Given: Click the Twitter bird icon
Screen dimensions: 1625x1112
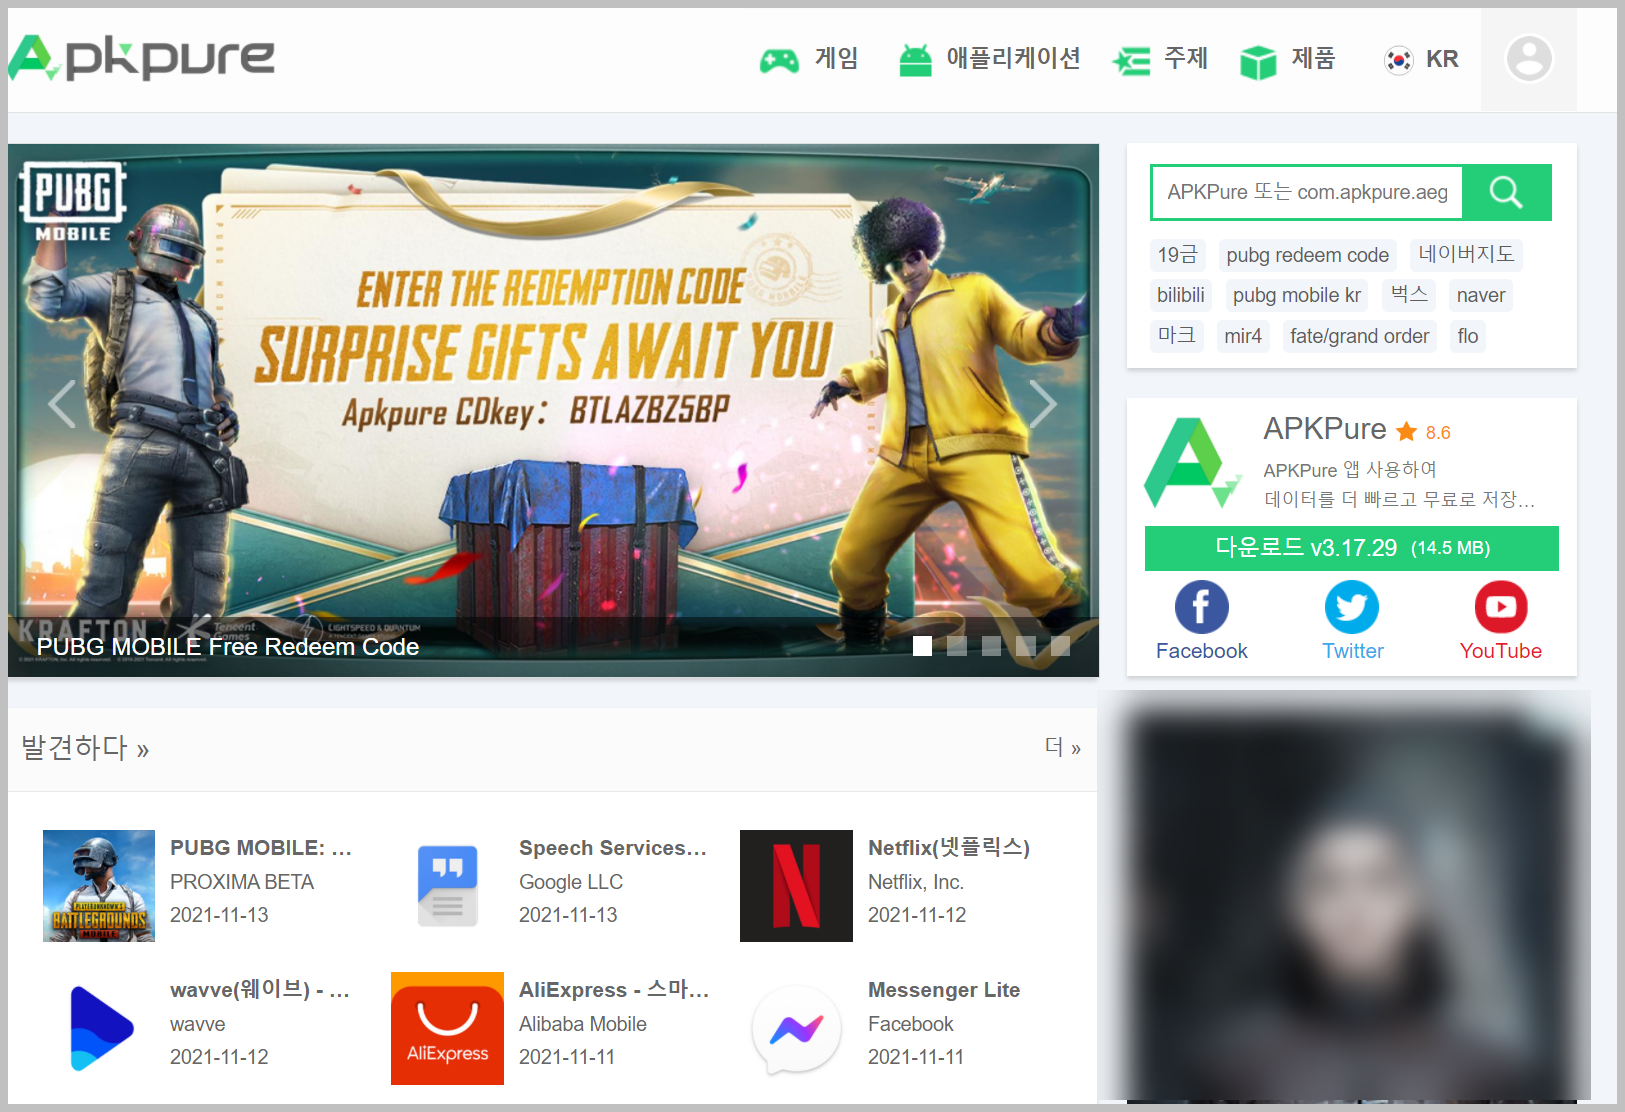Looking at the screenshot, I should (x=1352, y=607).
